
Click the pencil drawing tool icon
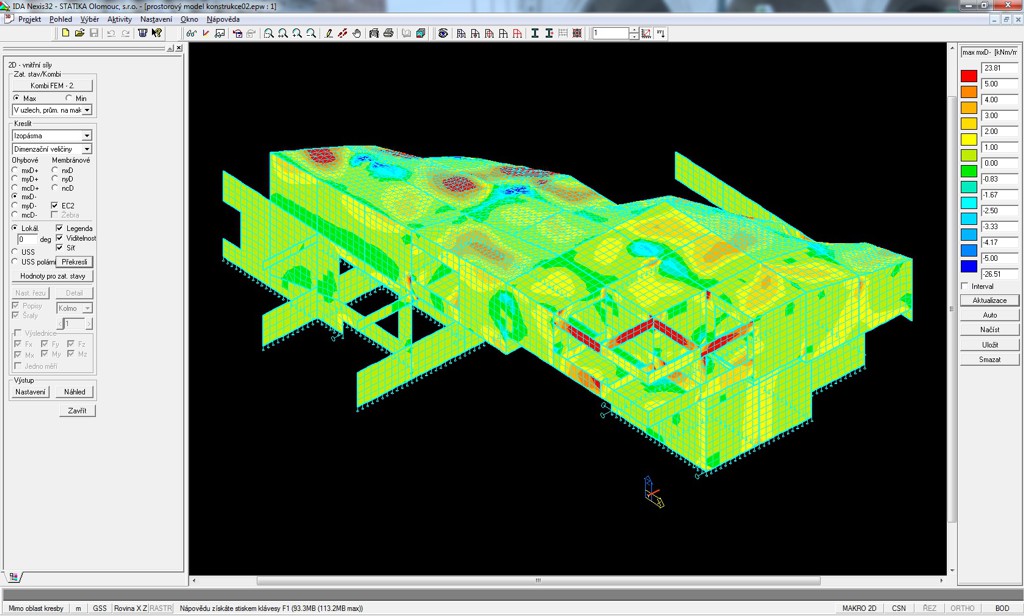[329, 33]
